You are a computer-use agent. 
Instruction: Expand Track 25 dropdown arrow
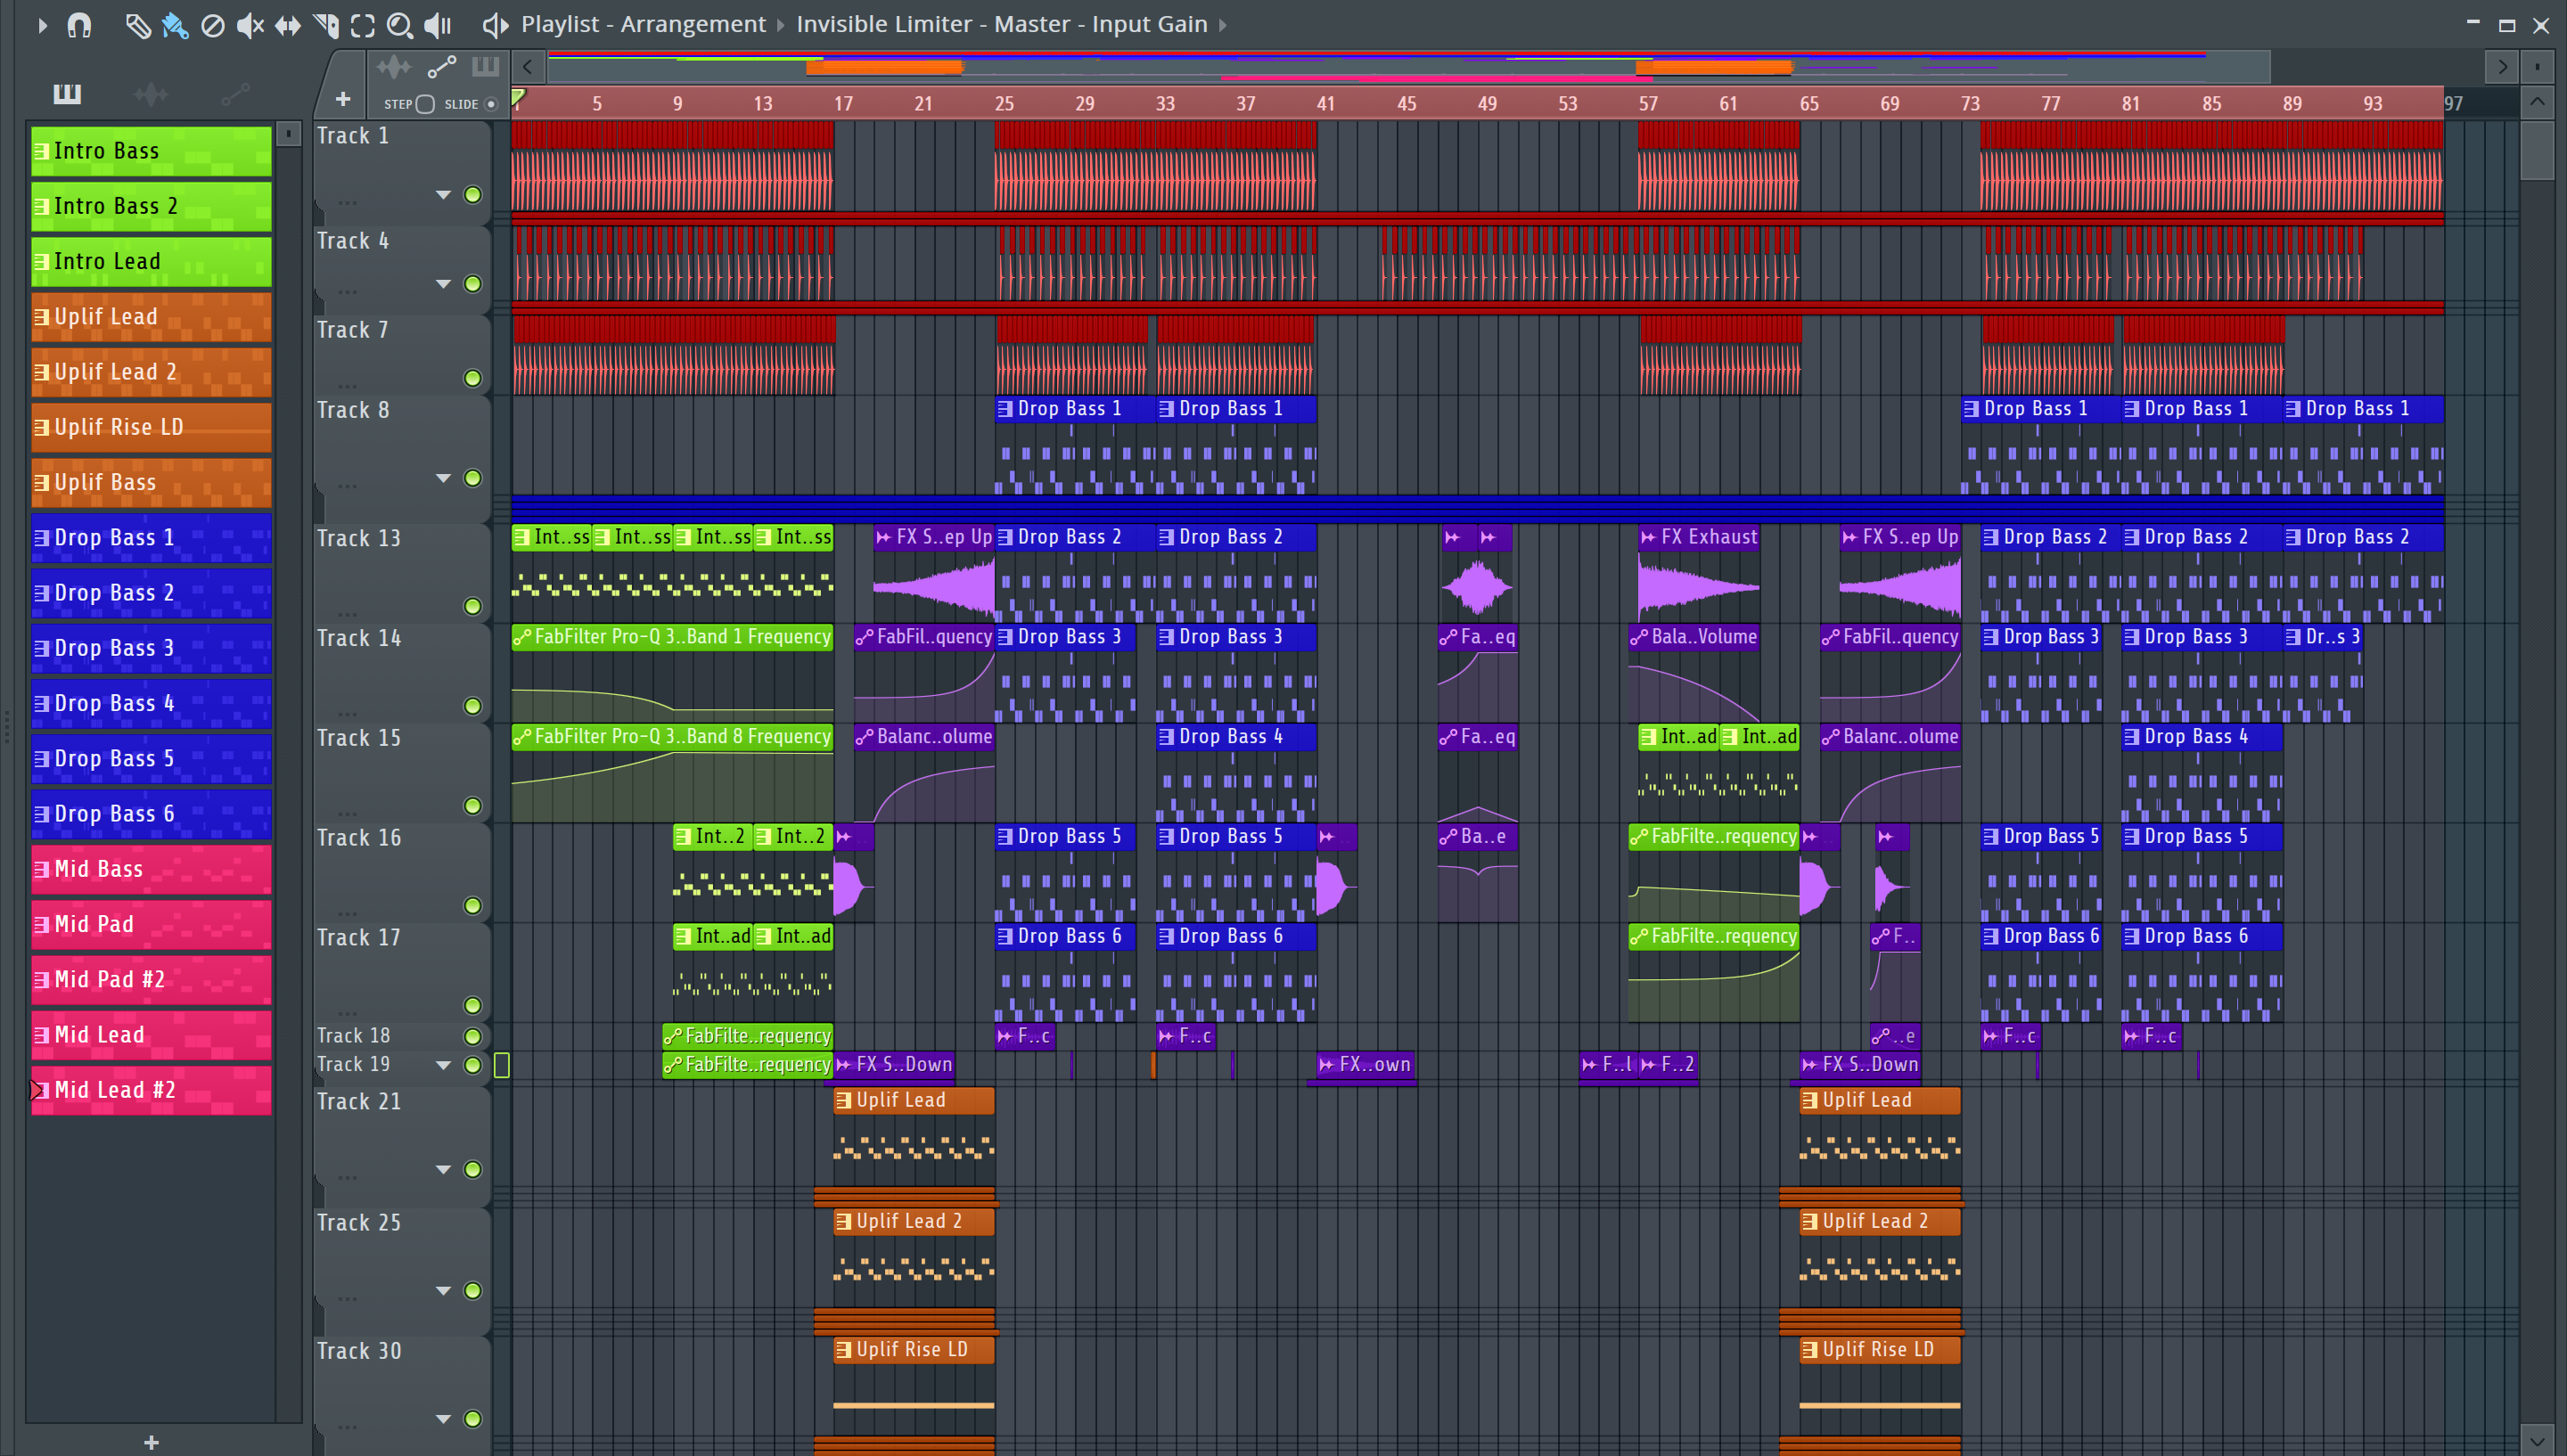443,1290
